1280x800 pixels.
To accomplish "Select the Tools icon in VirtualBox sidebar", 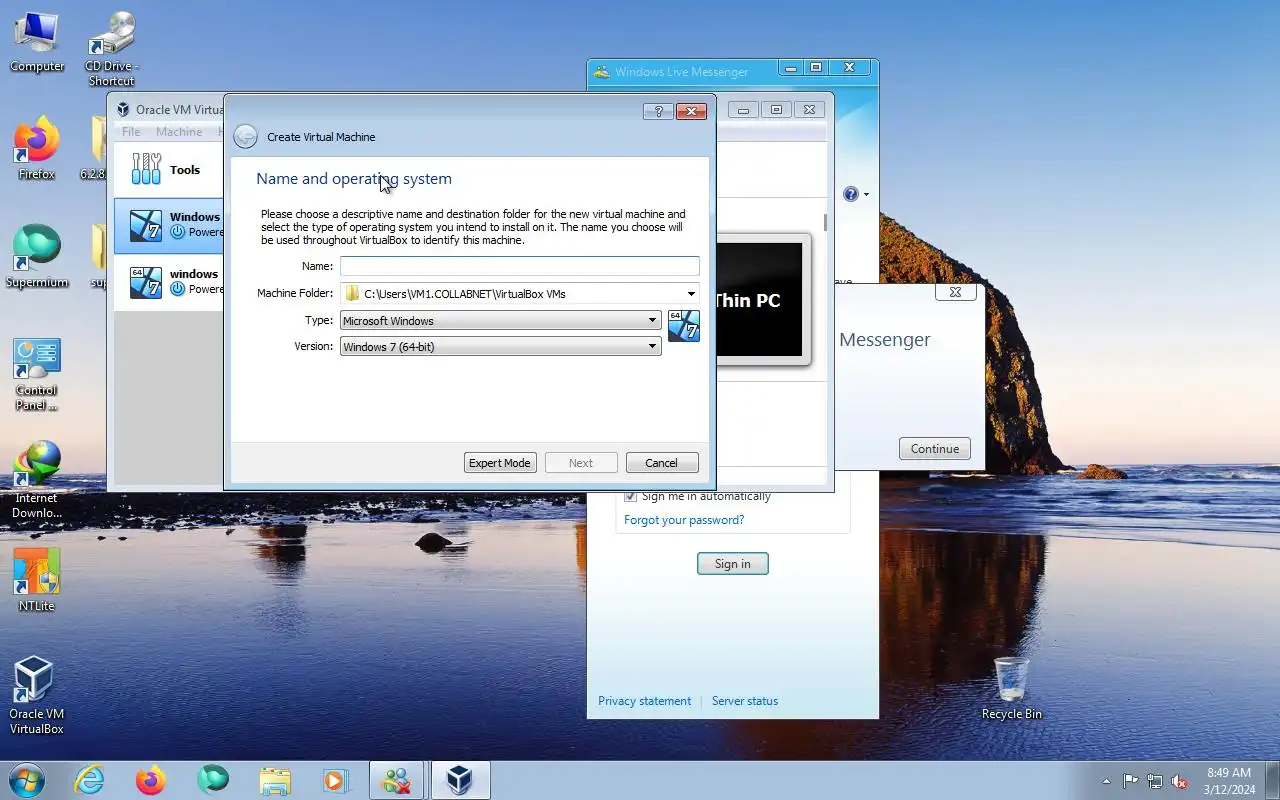I will click(x=146, y=169).
